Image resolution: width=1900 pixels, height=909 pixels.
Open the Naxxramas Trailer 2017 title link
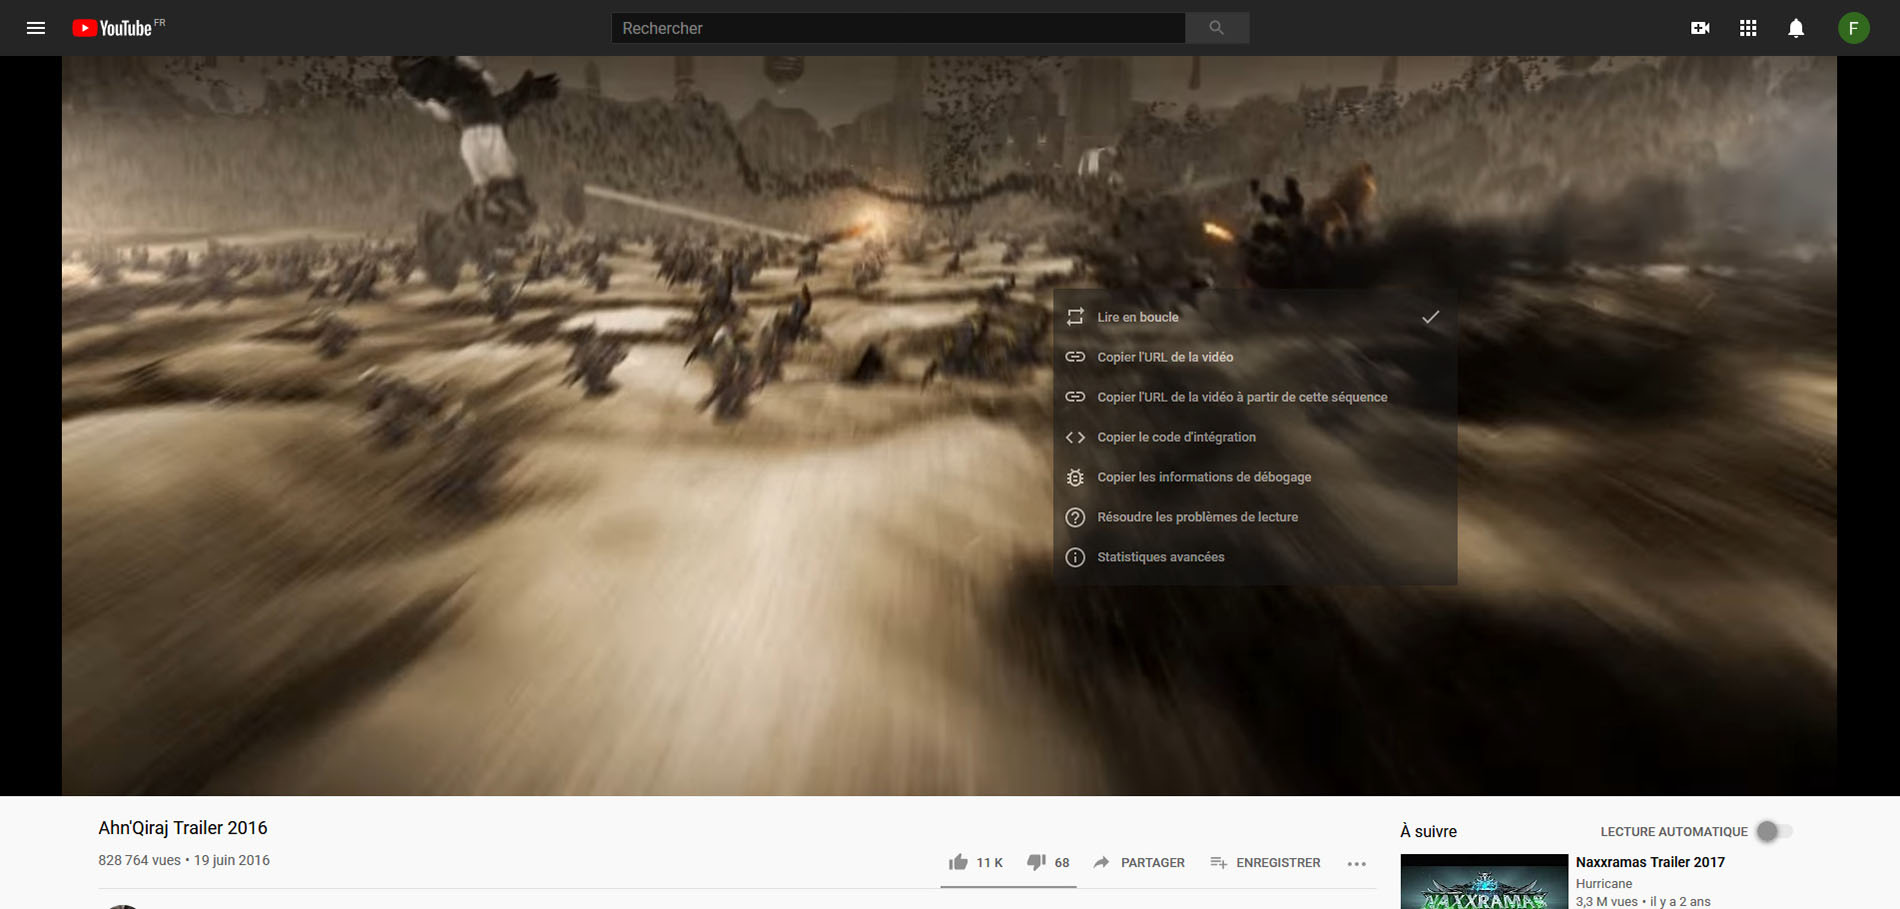tap(1650, 862)
